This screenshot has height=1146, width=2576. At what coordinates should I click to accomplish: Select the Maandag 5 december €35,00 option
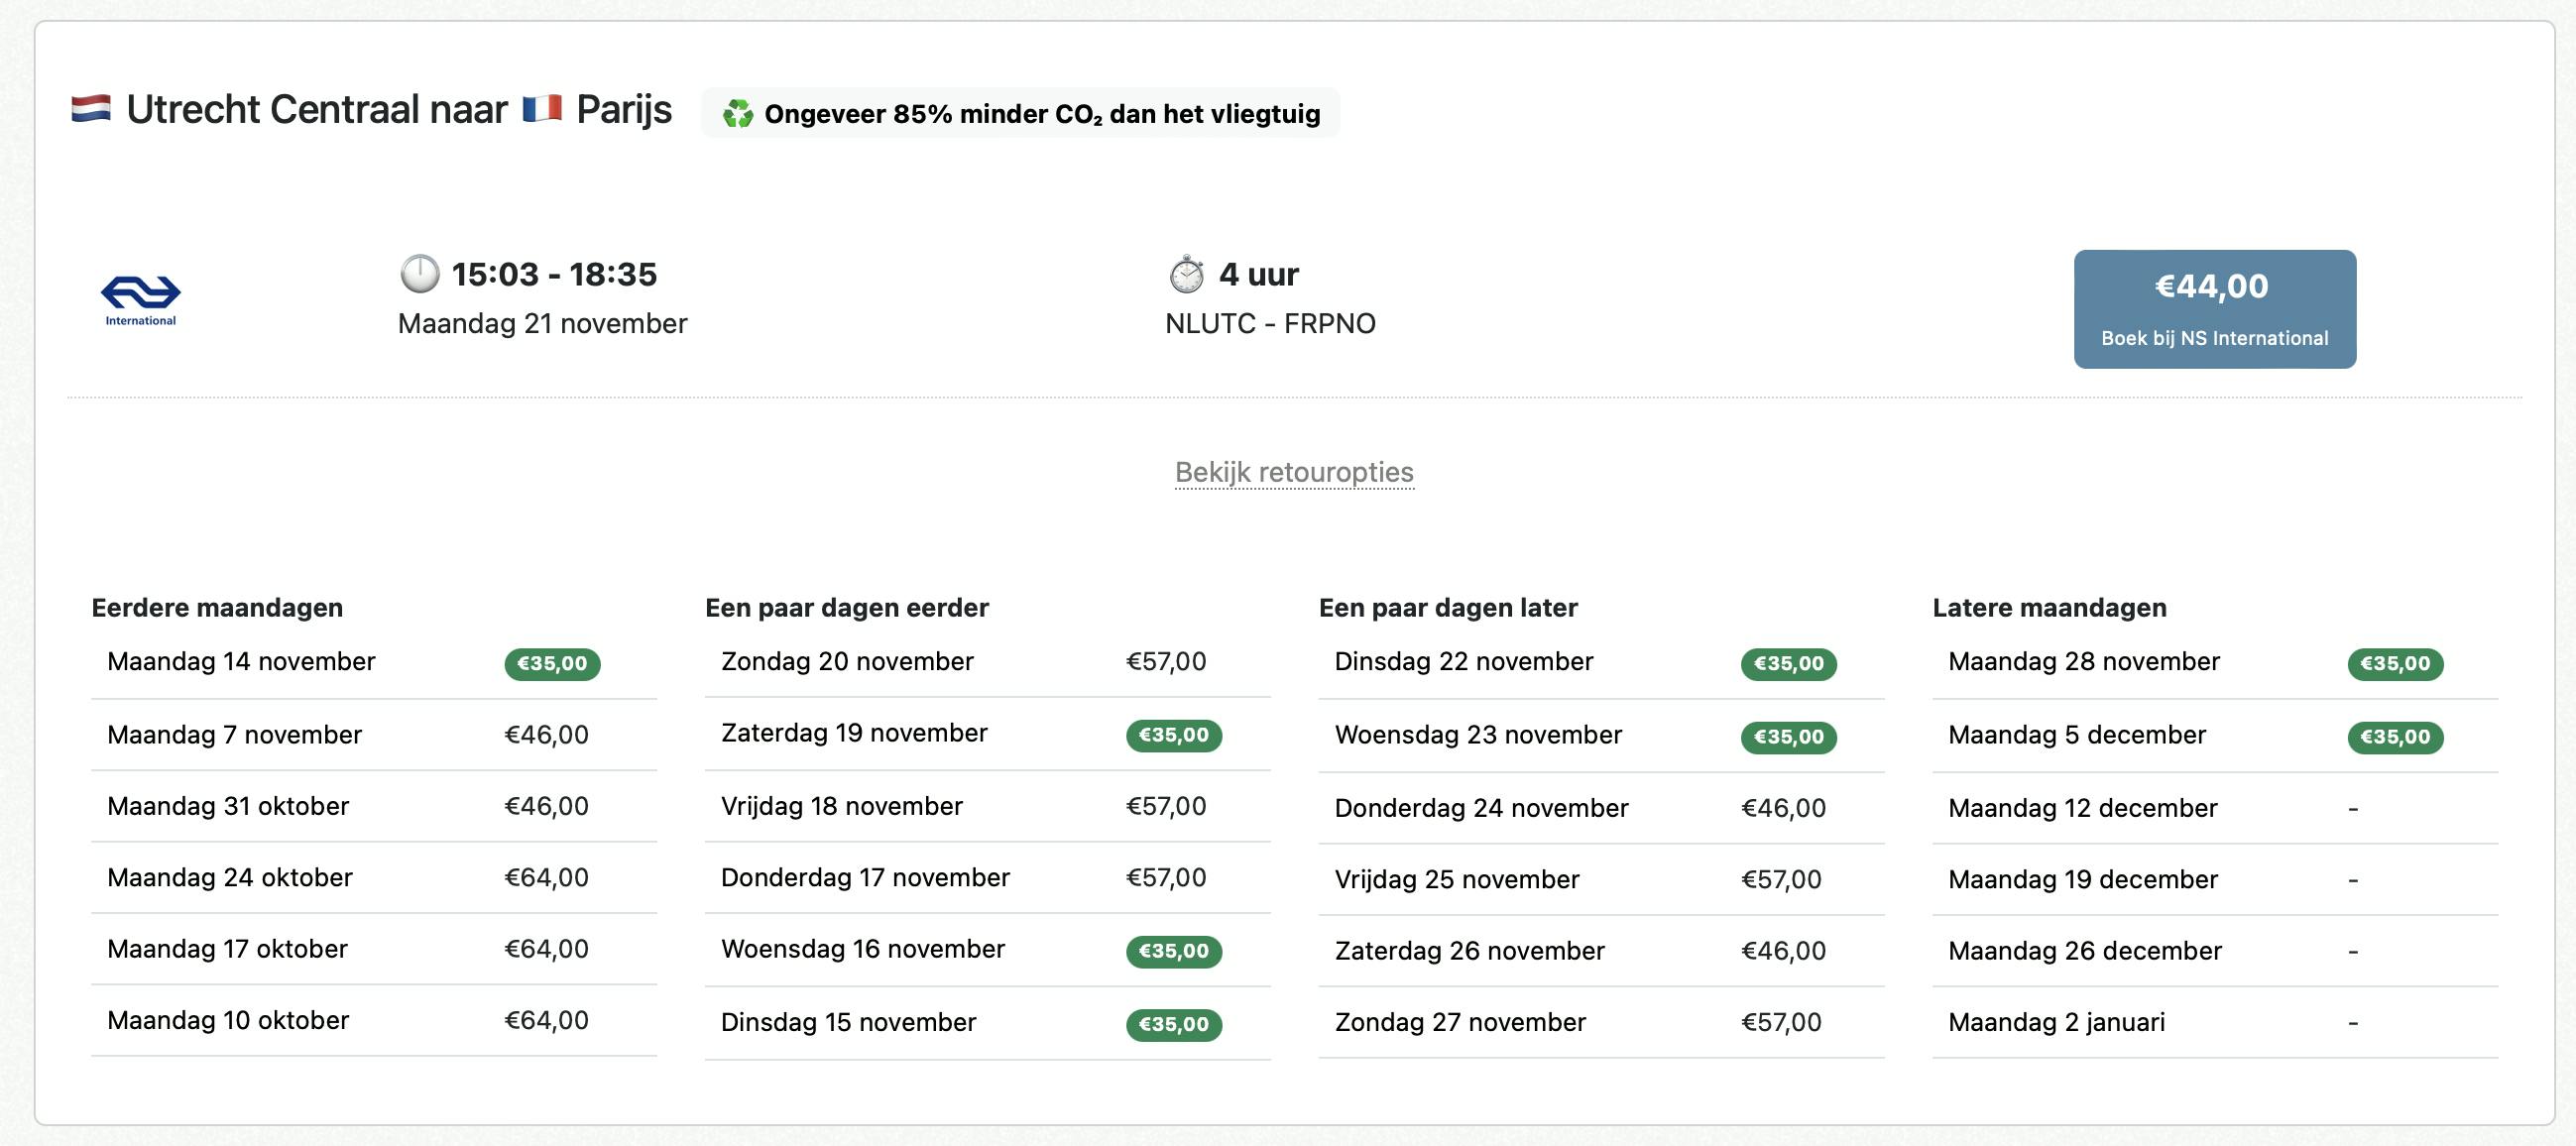pos(2395,735)
